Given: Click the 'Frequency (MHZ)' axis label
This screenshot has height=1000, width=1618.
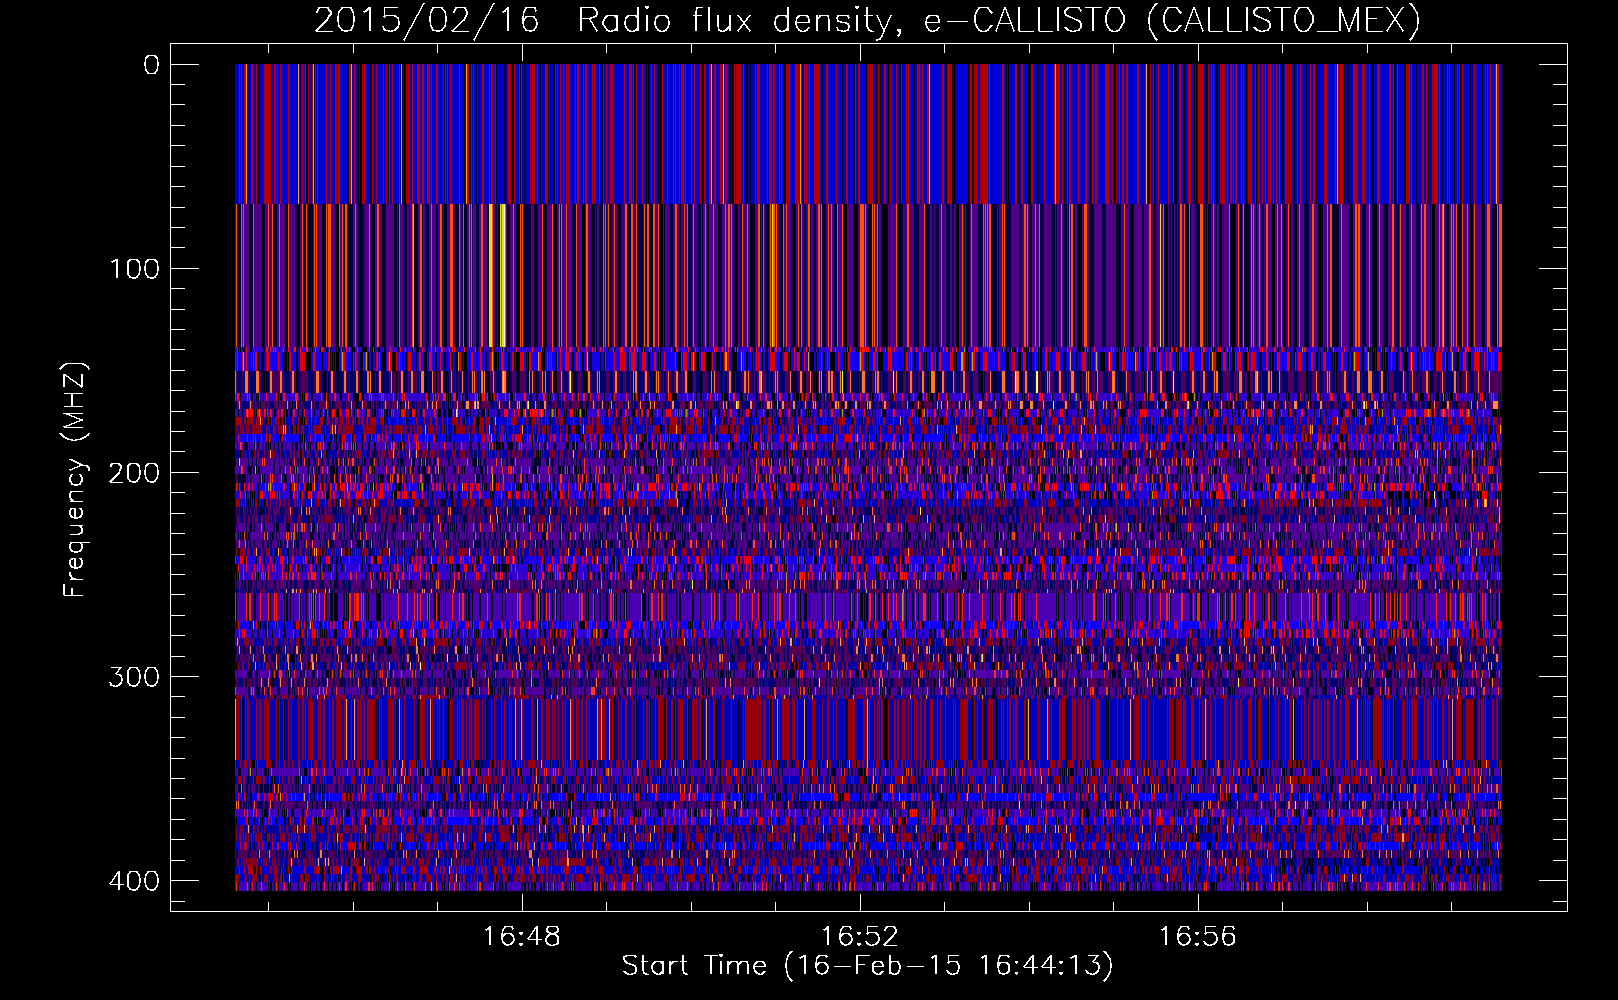Looking at the screenshot, I should pyautogui.click(x=76, y=480).
